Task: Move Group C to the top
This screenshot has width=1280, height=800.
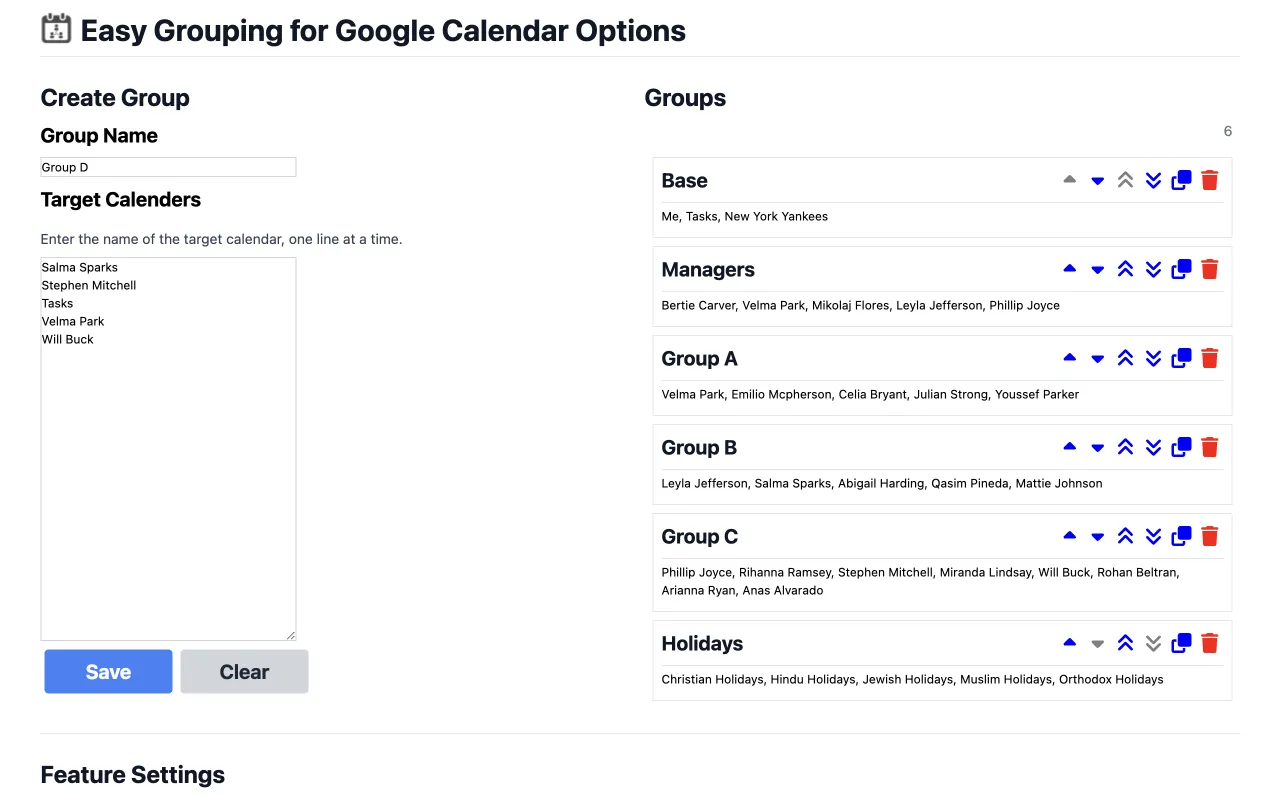Action: click(x=1125, y=536)
